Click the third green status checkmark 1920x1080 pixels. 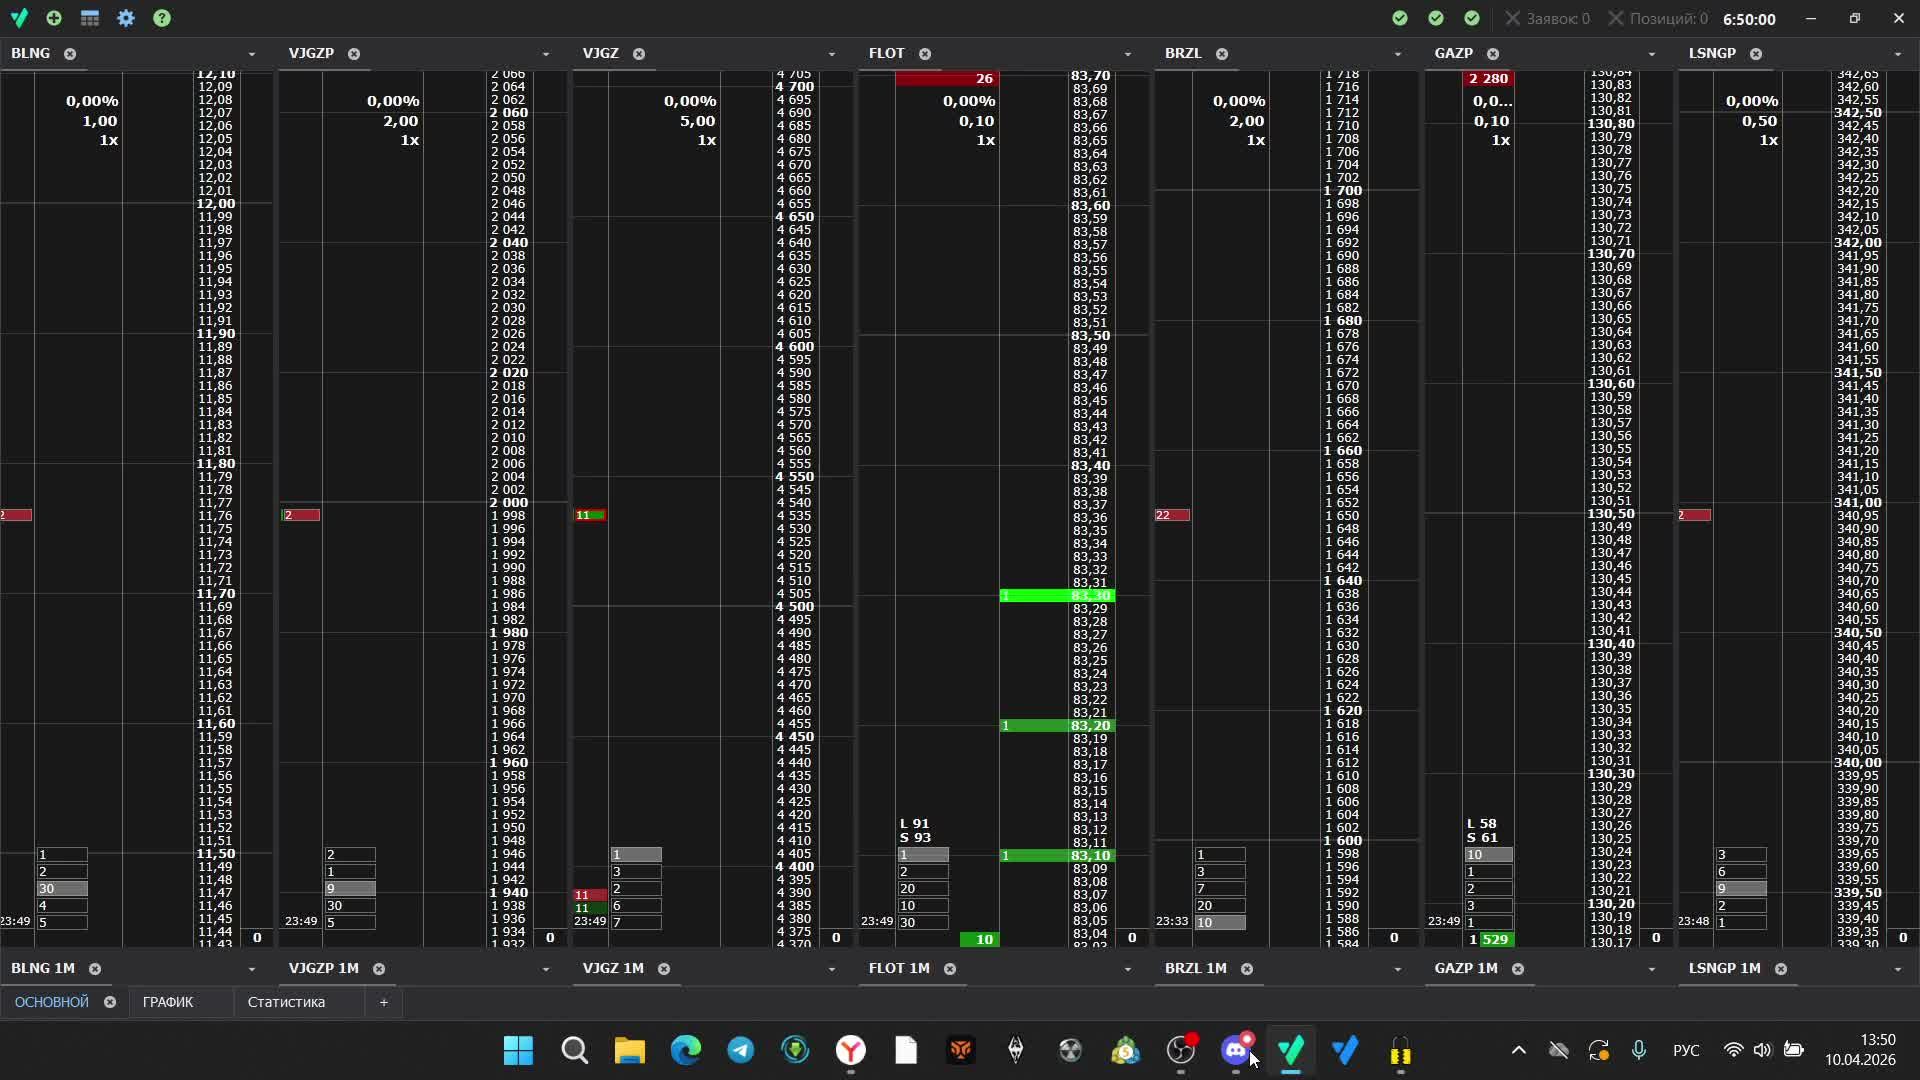1472,18
